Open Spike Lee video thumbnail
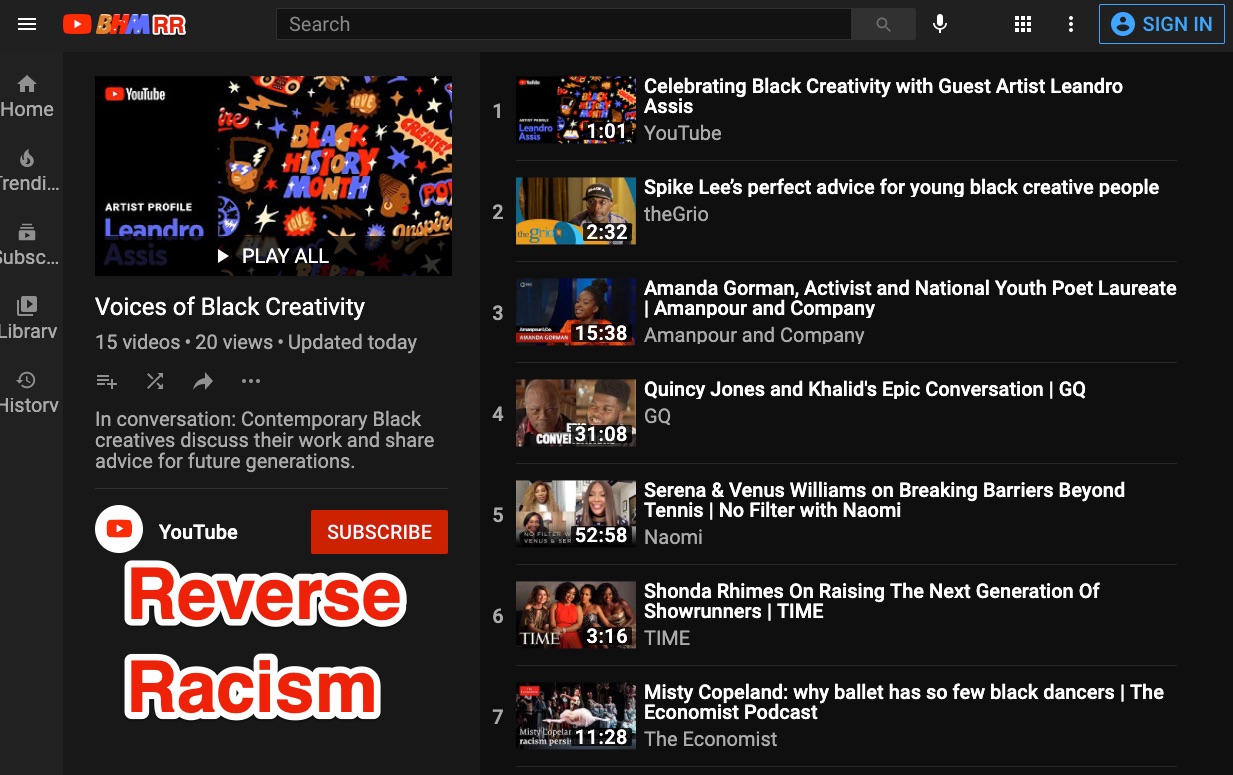The width and height of the screenshot is (1233, 775). click(x=575, y=211)
